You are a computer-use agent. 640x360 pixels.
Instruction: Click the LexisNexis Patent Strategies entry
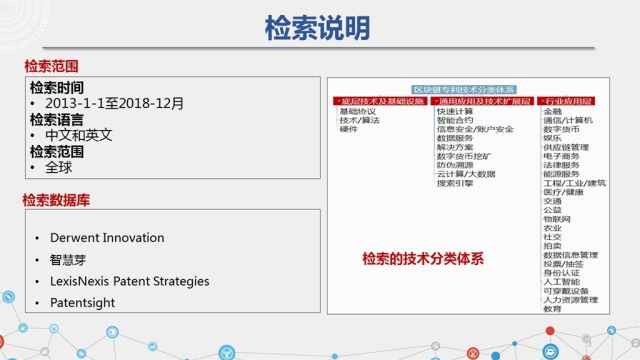tap(129, 281)
